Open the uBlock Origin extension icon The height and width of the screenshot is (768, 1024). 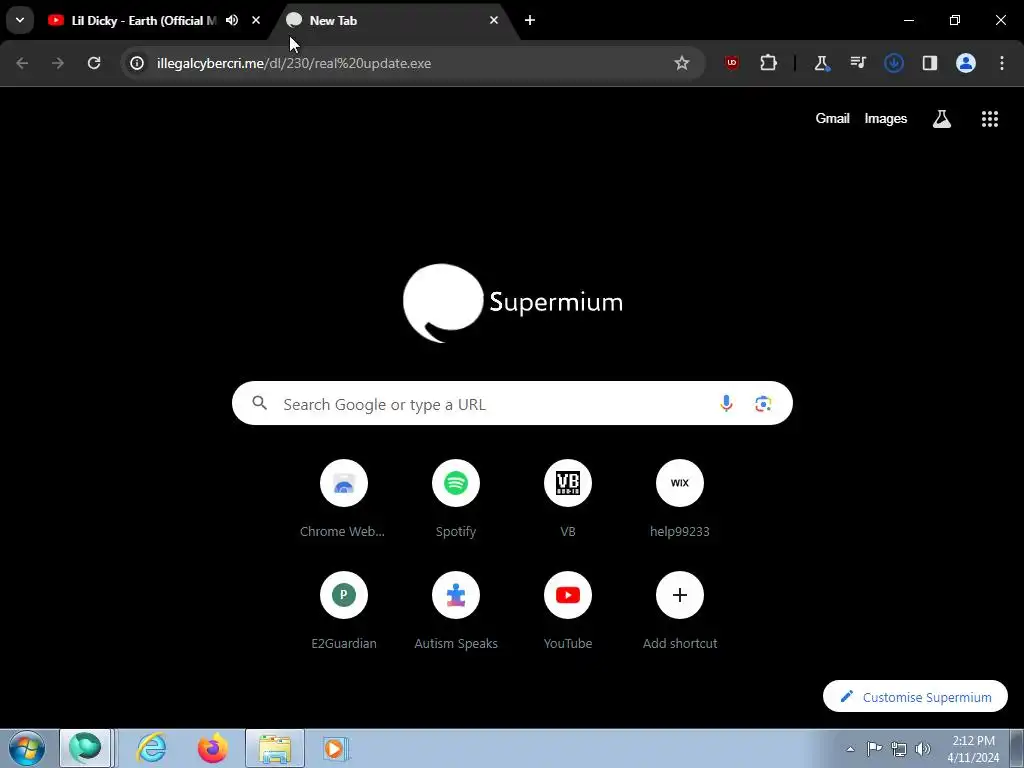pos(732,63)
